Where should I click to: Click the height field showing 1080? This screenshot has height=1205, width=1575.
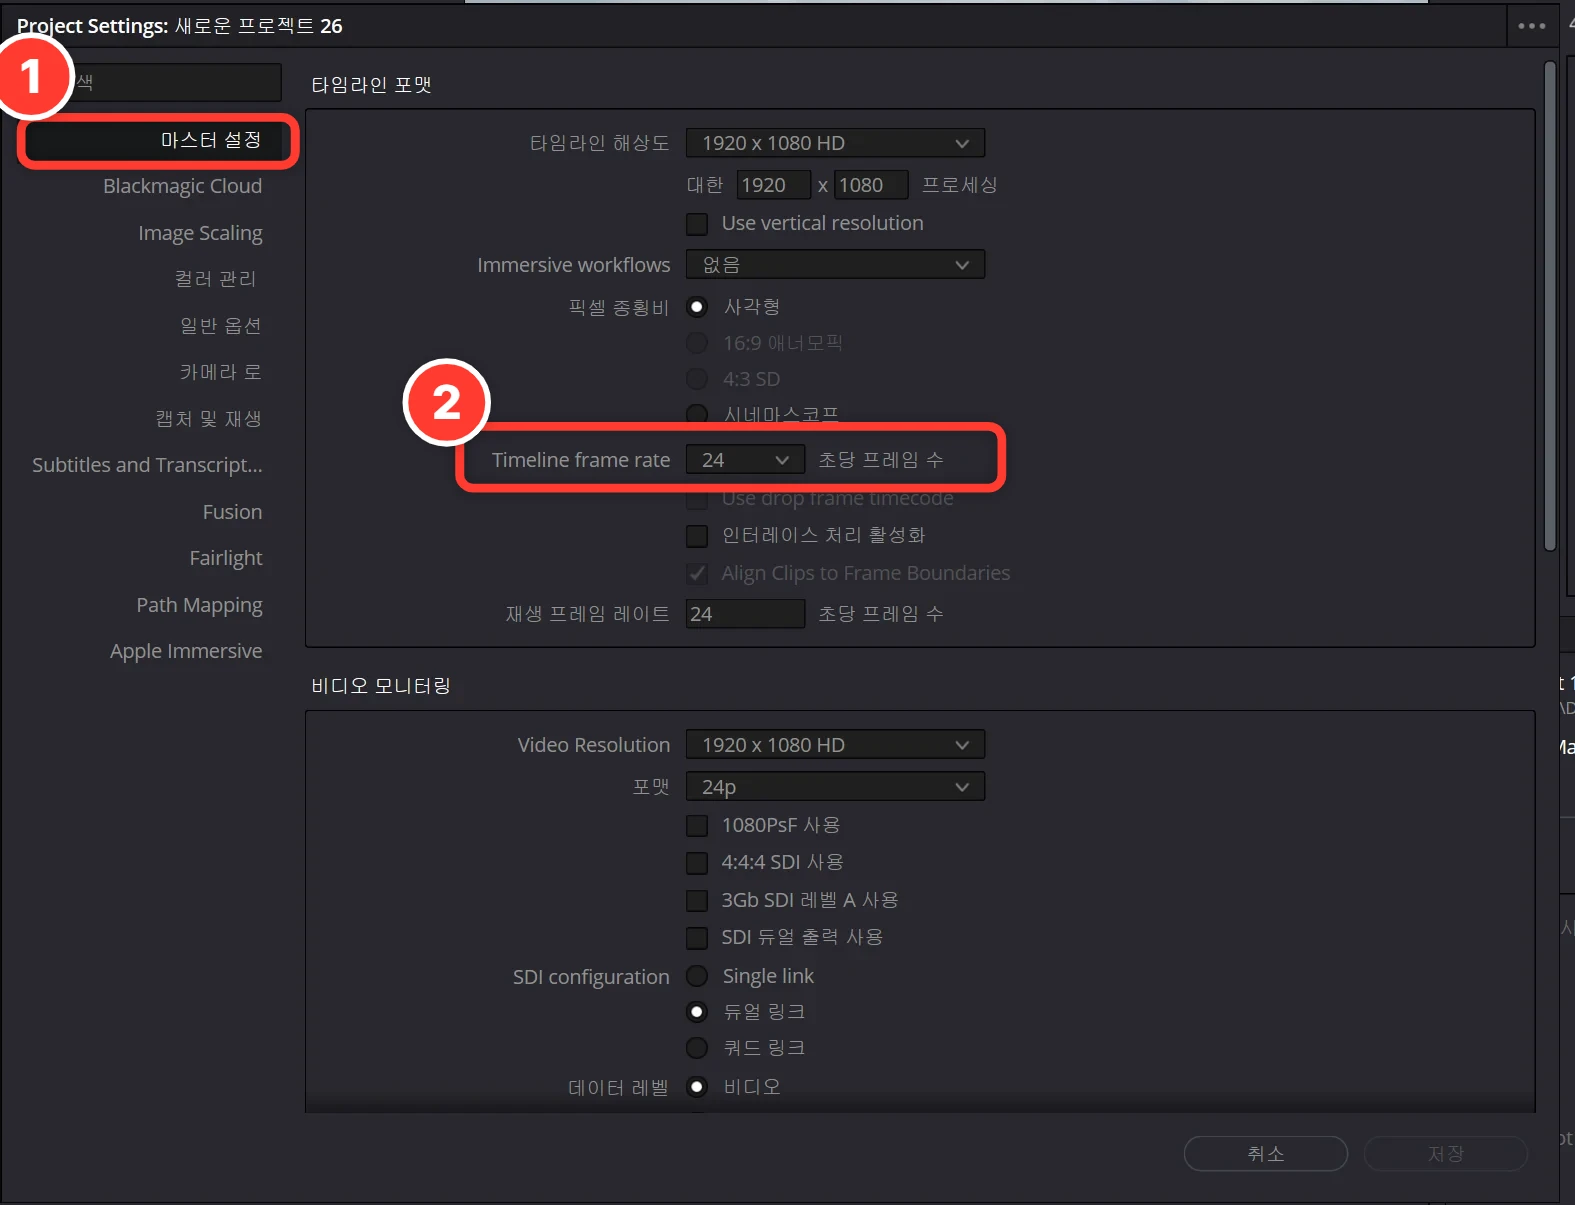[x=871, y=185]
